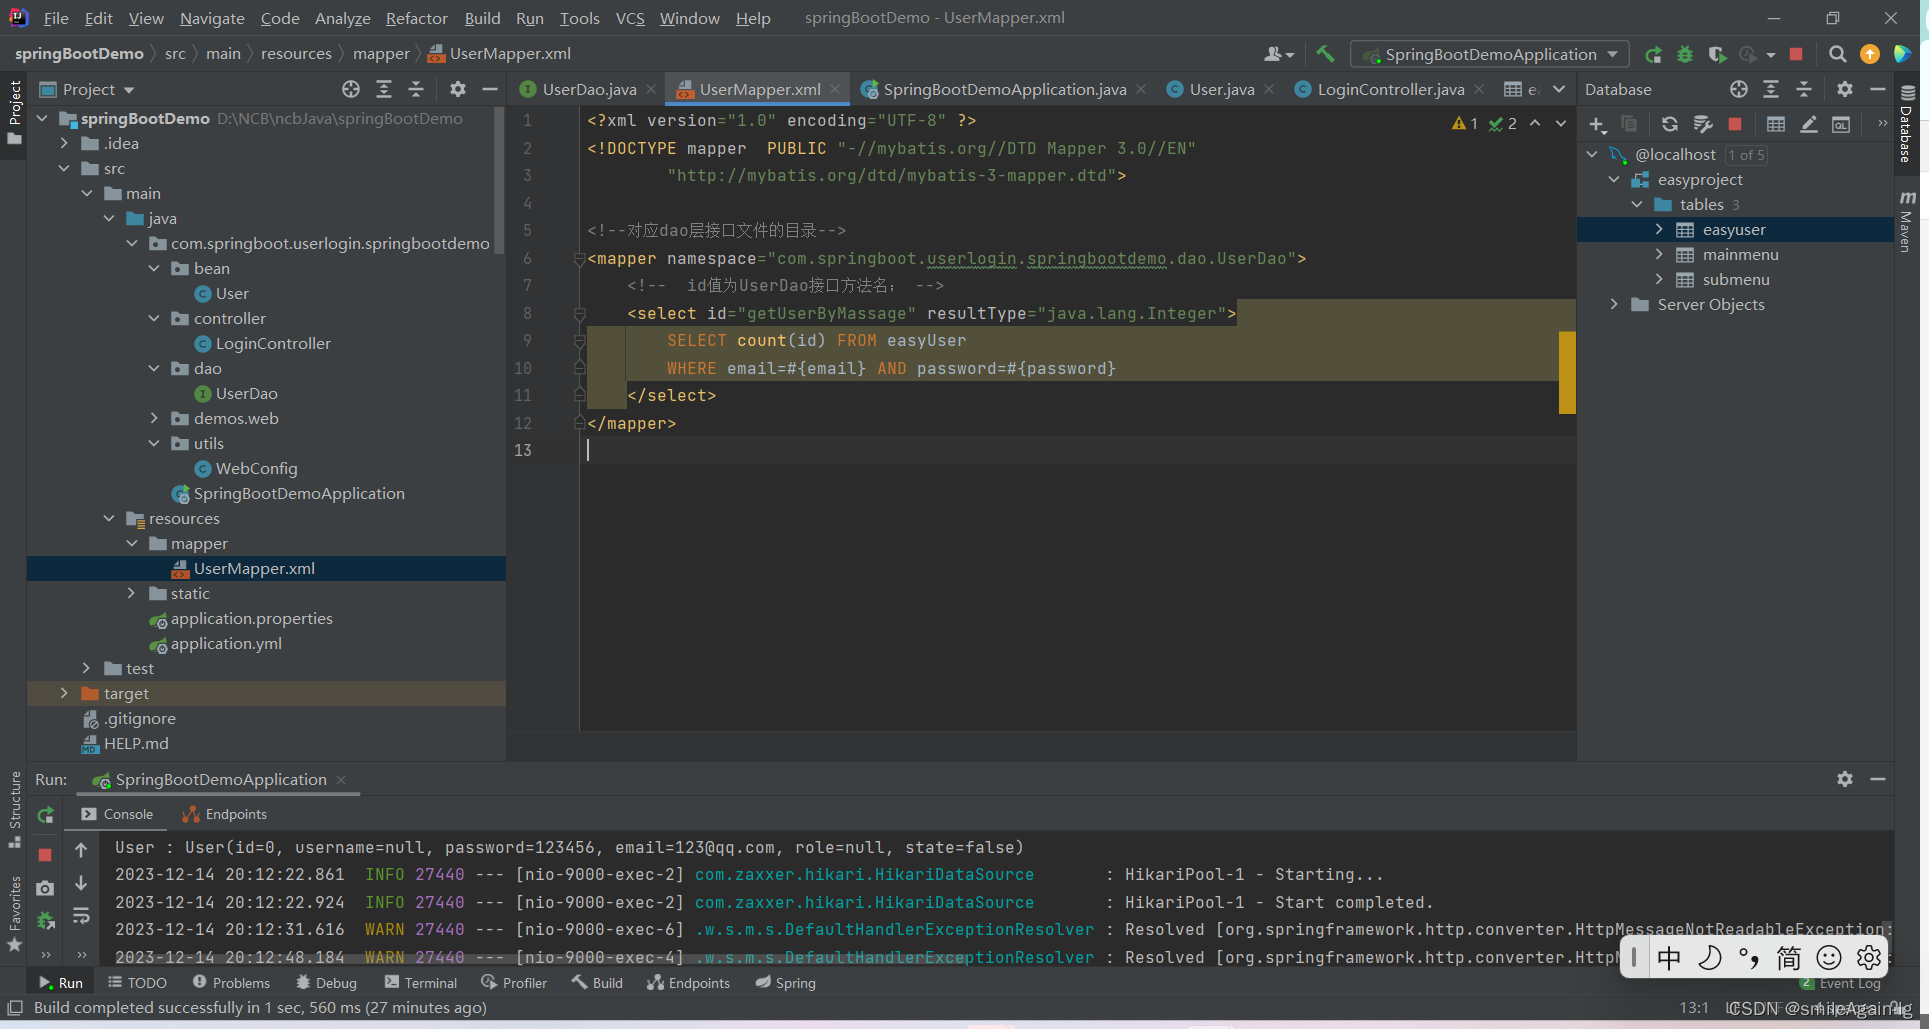The height and width of the screenshot is (1029, 1929).
Task: Click the Debug bug icon in the toolbar
Action: coord(1685,54)
